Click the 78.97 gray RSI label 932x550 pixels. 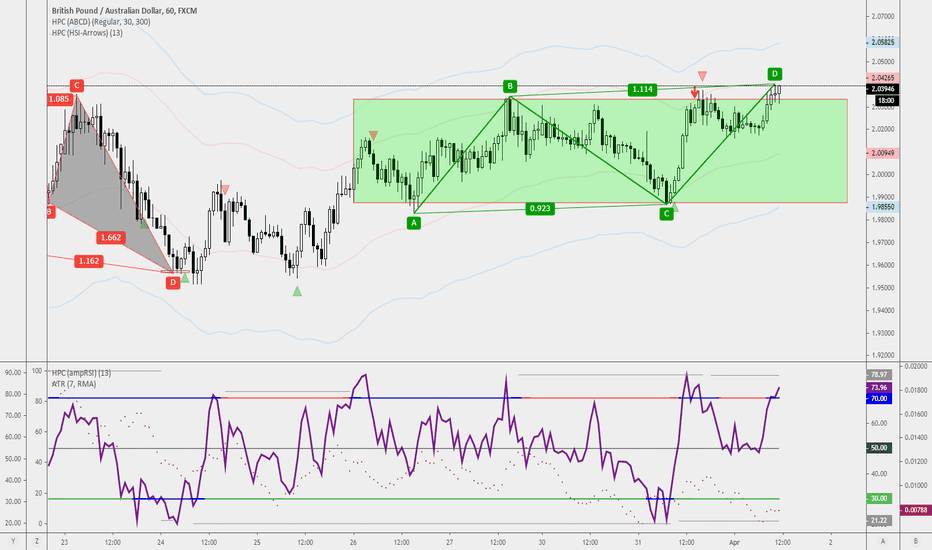(x=879, y=375)
